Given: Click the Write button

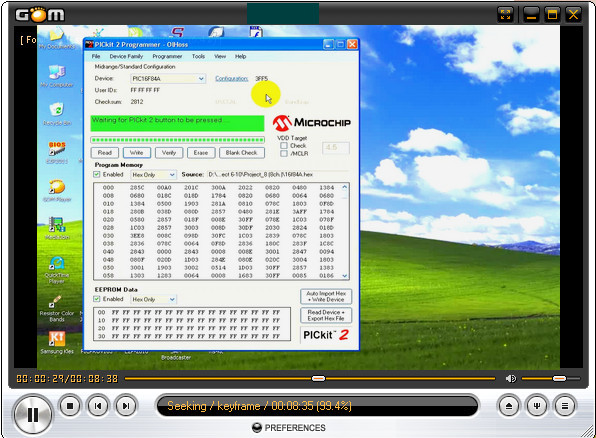Looking at the screenshot, I should [137, 153].
